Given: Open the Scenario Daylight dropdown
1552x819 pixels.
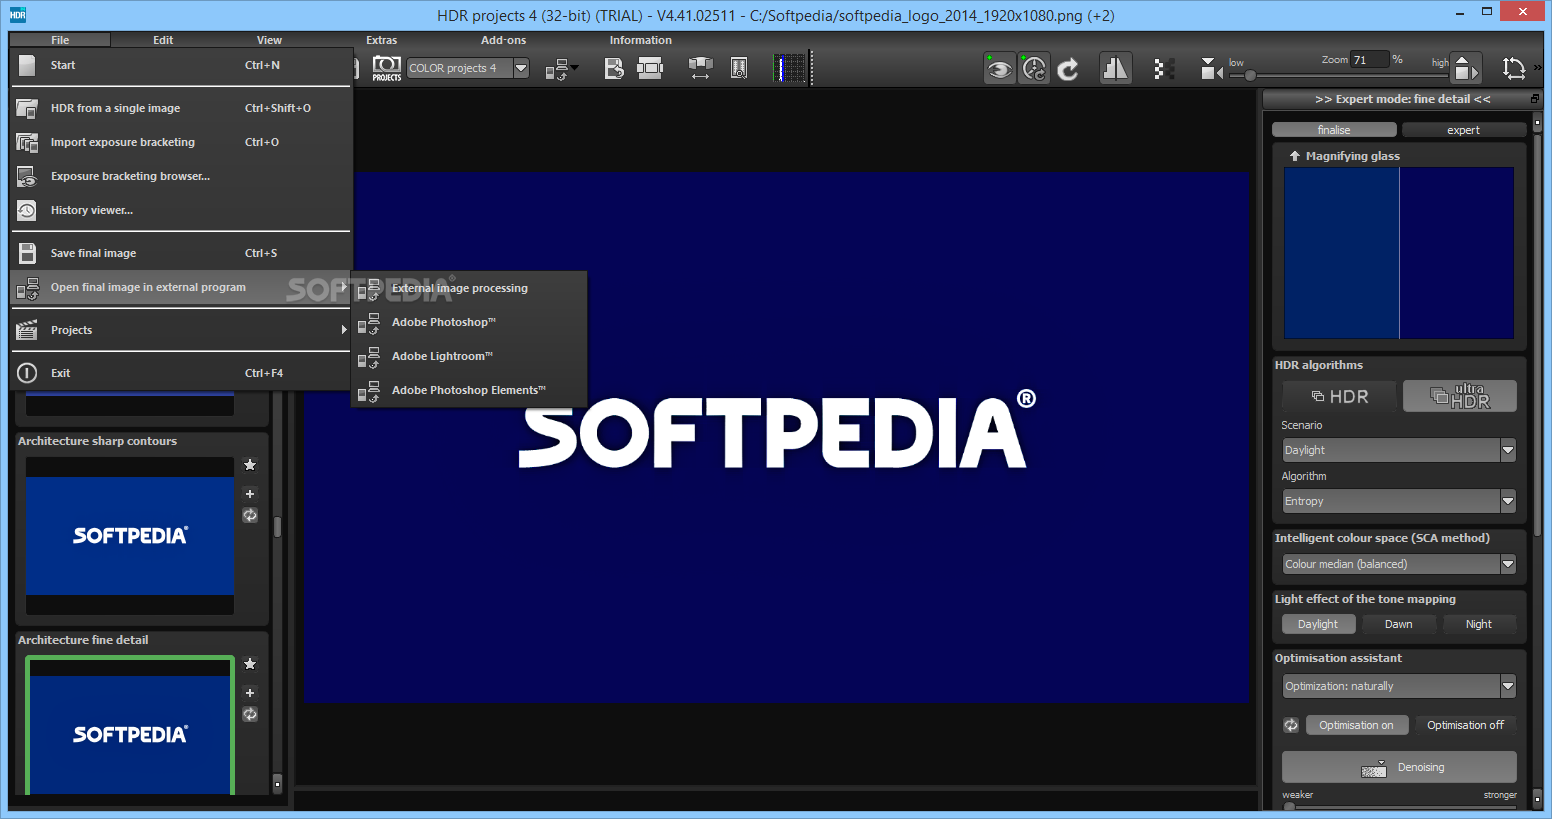Looking at the screenshot, I should pyautogui.click(x=1399, y=450).
